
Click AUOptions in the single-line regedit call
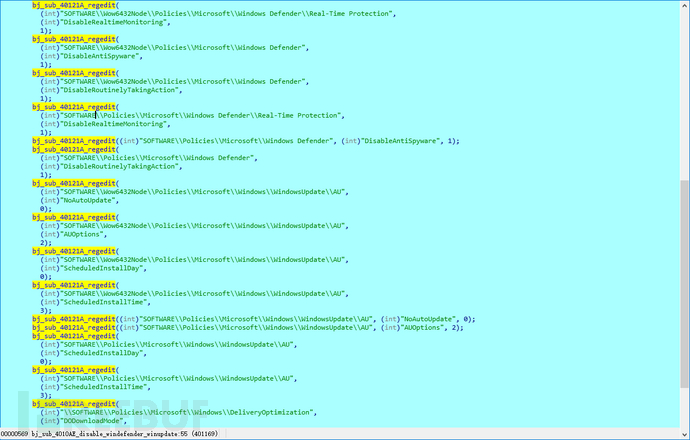point(422,327)
